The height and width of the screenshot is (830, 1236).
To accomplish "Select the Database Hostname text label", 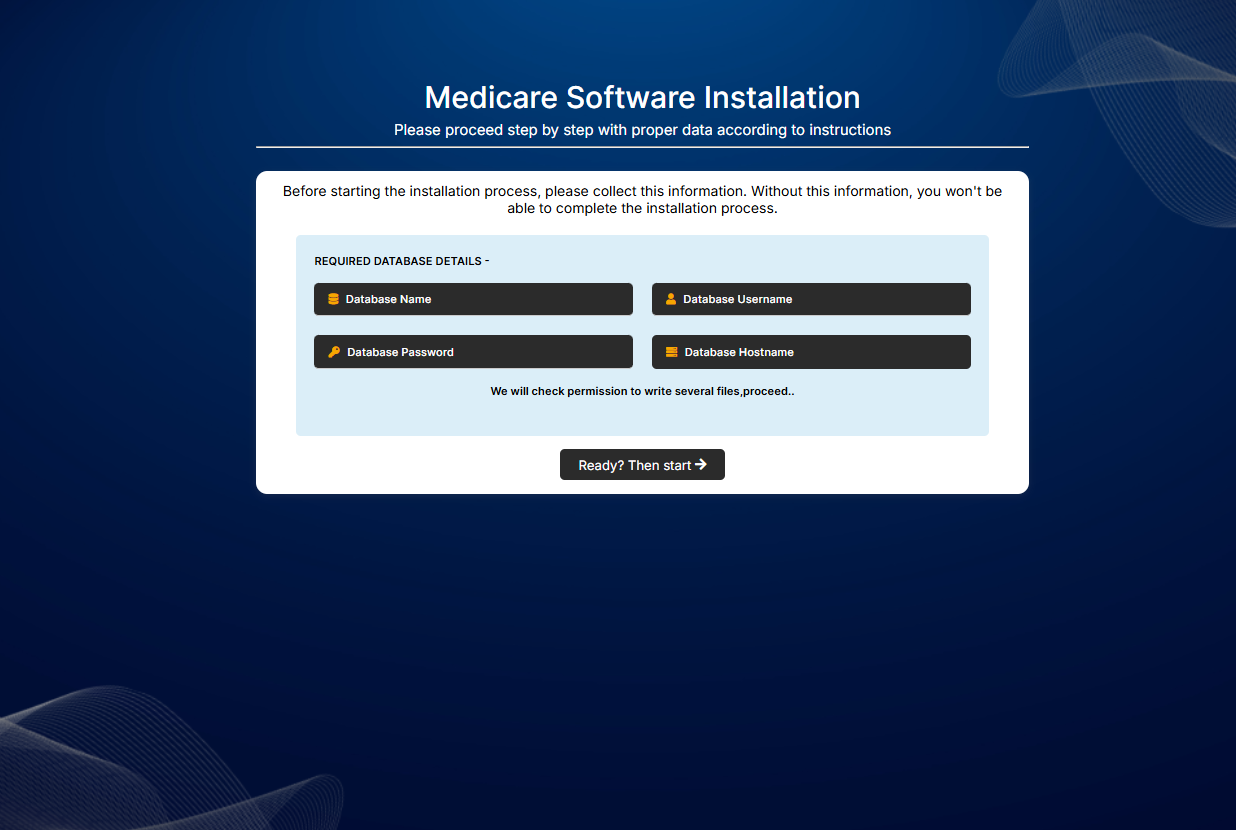I will pos(739,352).
